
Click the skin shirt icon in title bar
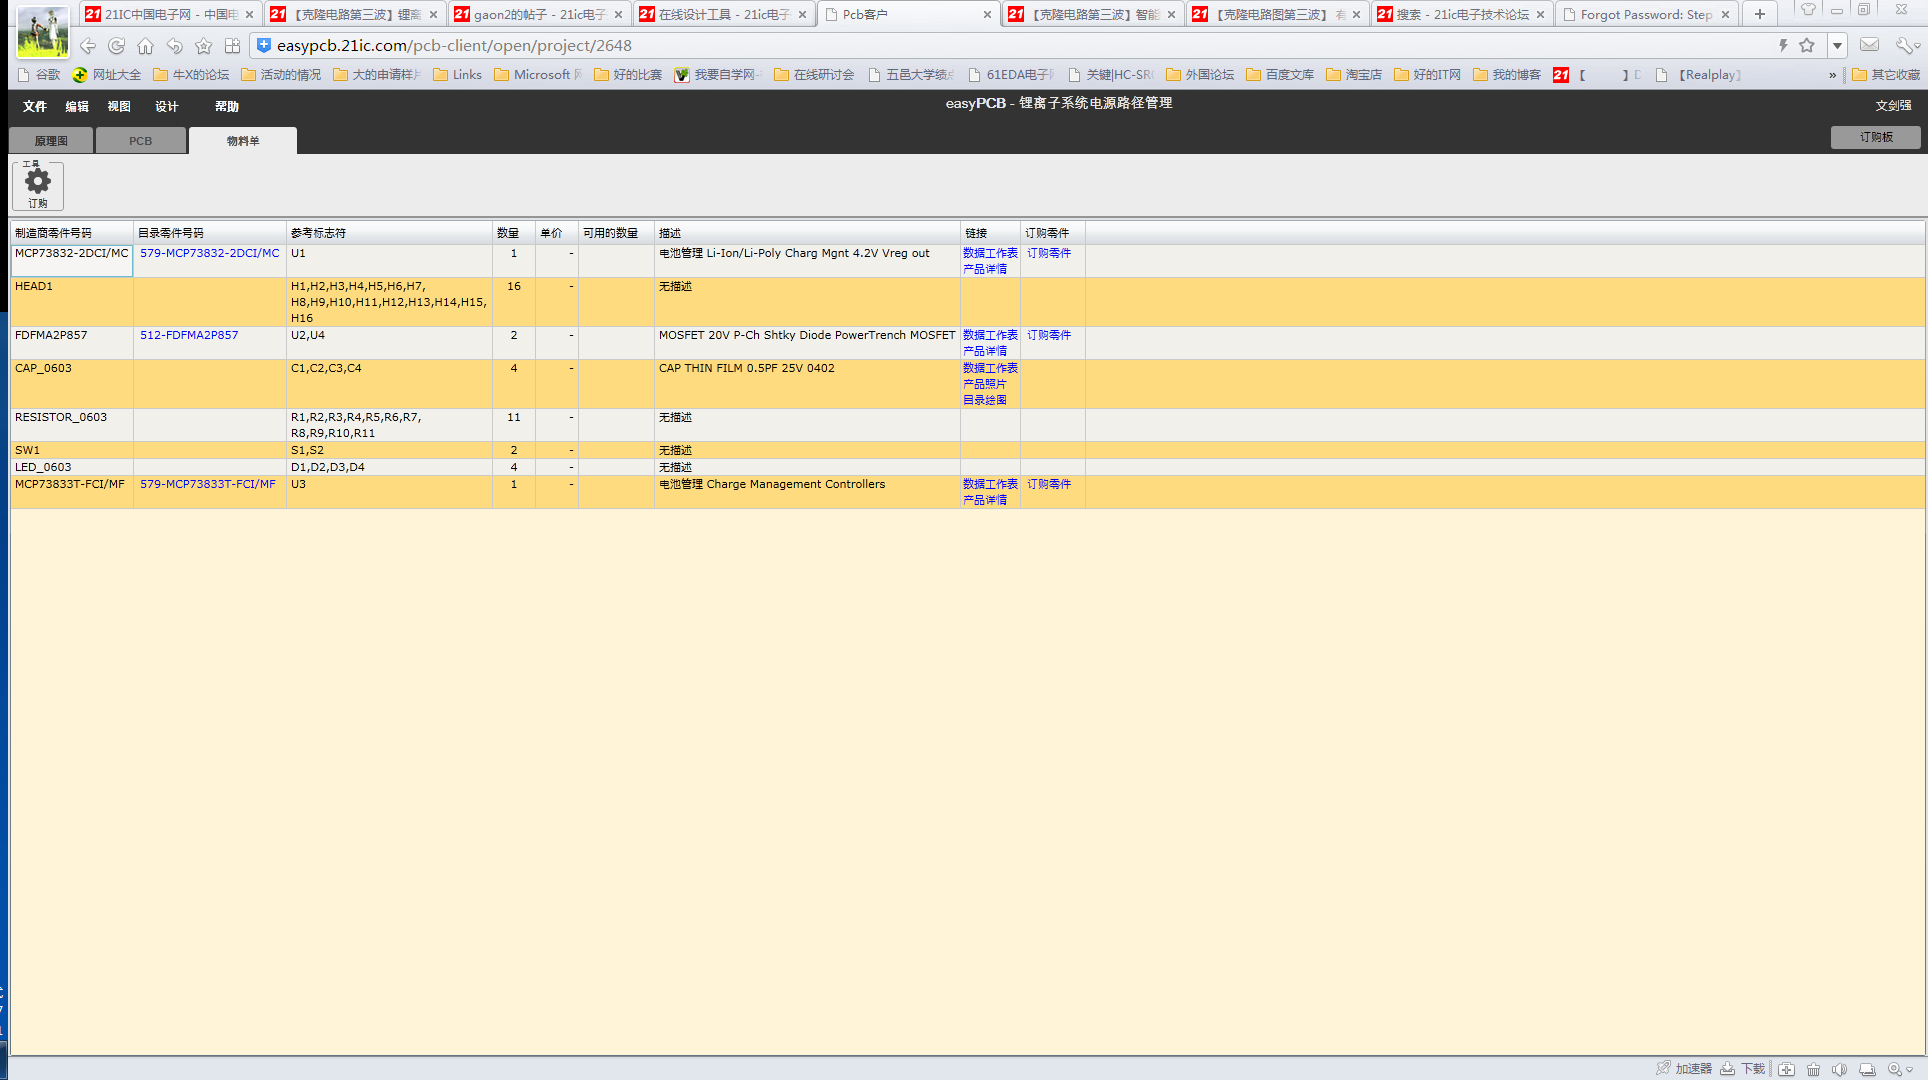click(x=1808, y=10)
